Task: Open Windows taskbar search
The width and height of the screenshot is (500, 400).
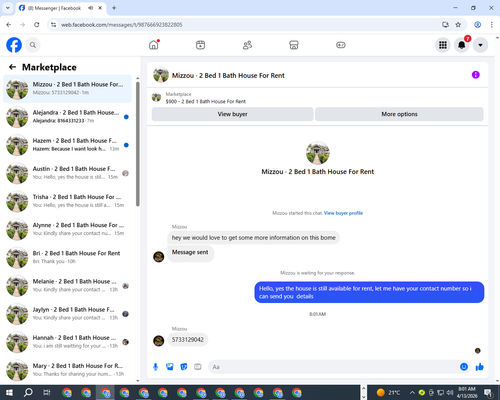Action: (28, 393)
